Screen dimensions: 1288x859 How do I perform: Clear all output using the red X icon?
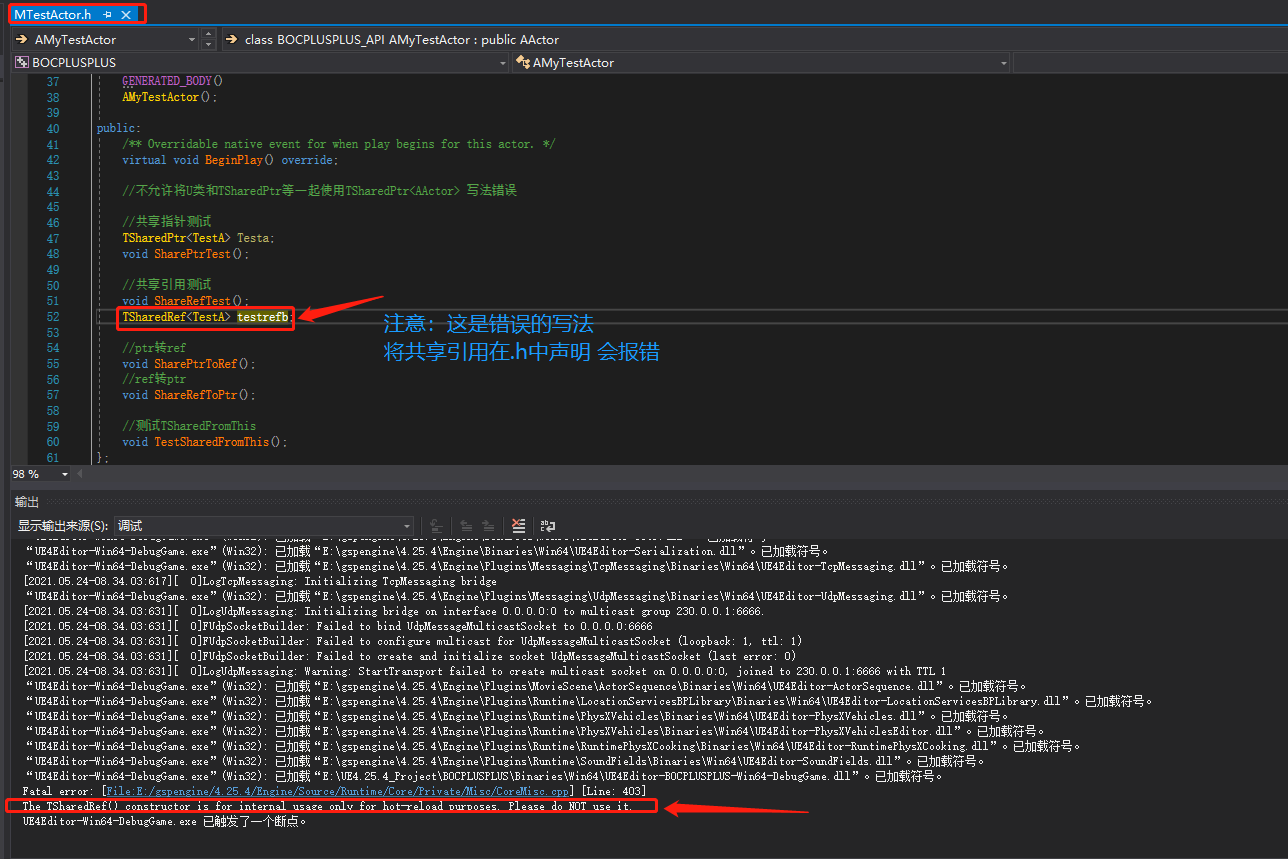[x=518, y=525]
